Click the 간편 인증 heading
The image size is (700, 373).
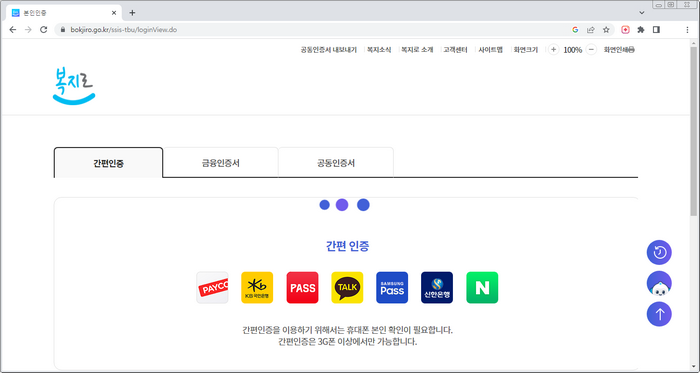[x=347, y=246]
